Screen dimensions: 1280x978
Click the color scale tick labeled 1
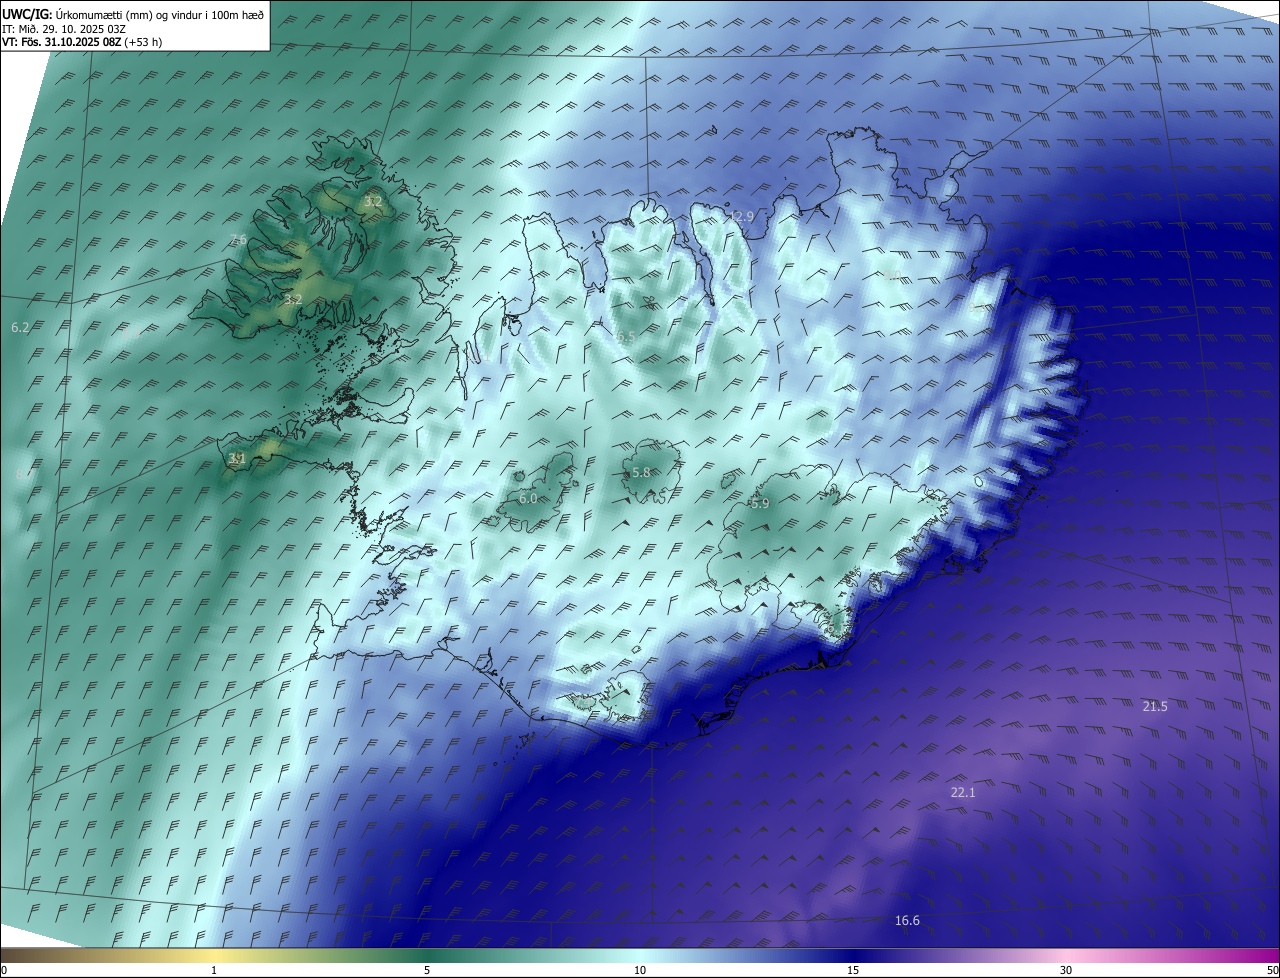(x=214, y=970)
